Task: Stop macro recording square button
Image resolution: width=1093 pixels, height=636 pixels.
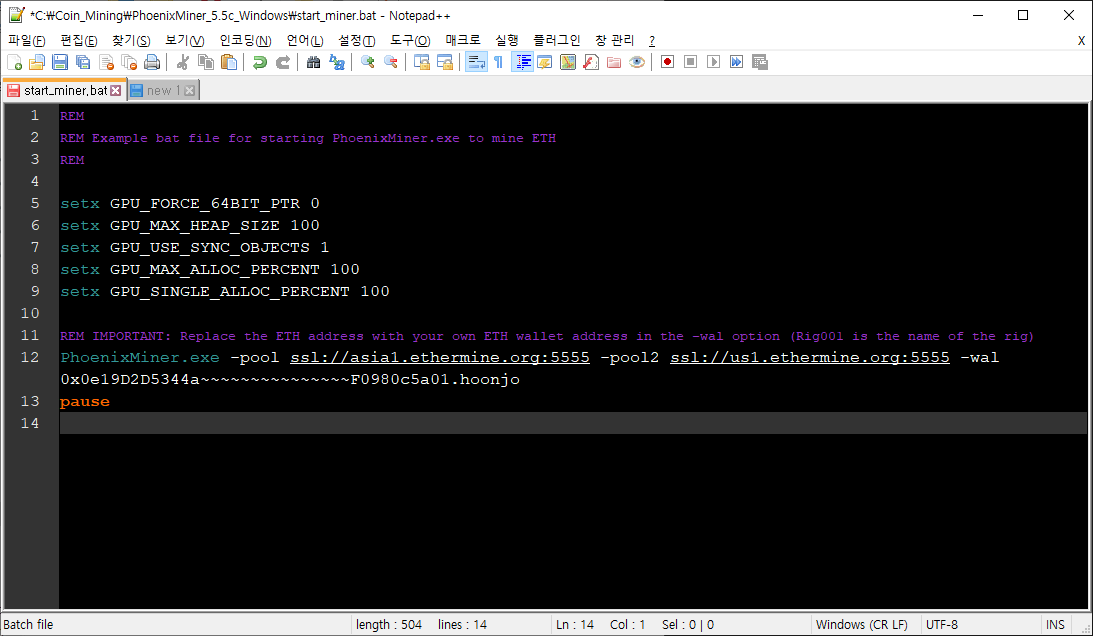Action: [x=690, y=62]
